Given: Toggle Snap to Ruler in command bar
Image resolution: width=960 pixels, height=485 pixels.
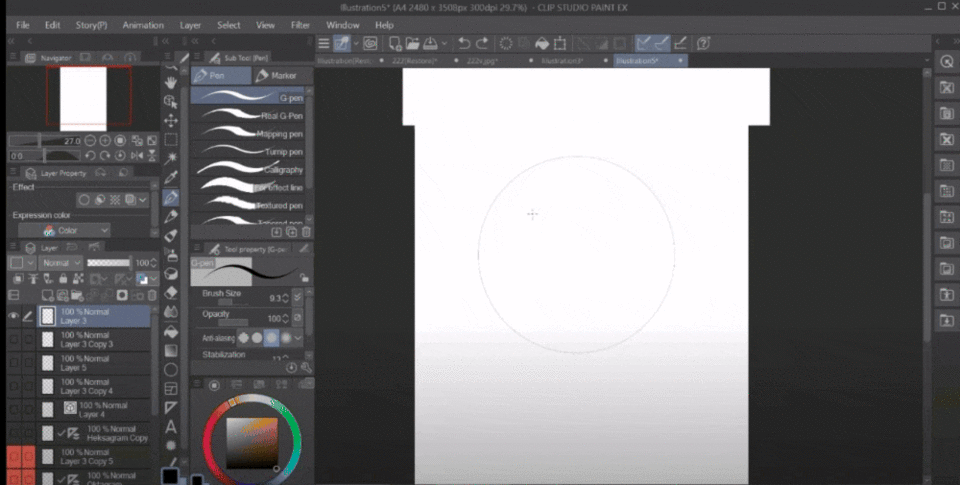Looking at the screenshot, I should pyautogui.click(x=643, y=43).
